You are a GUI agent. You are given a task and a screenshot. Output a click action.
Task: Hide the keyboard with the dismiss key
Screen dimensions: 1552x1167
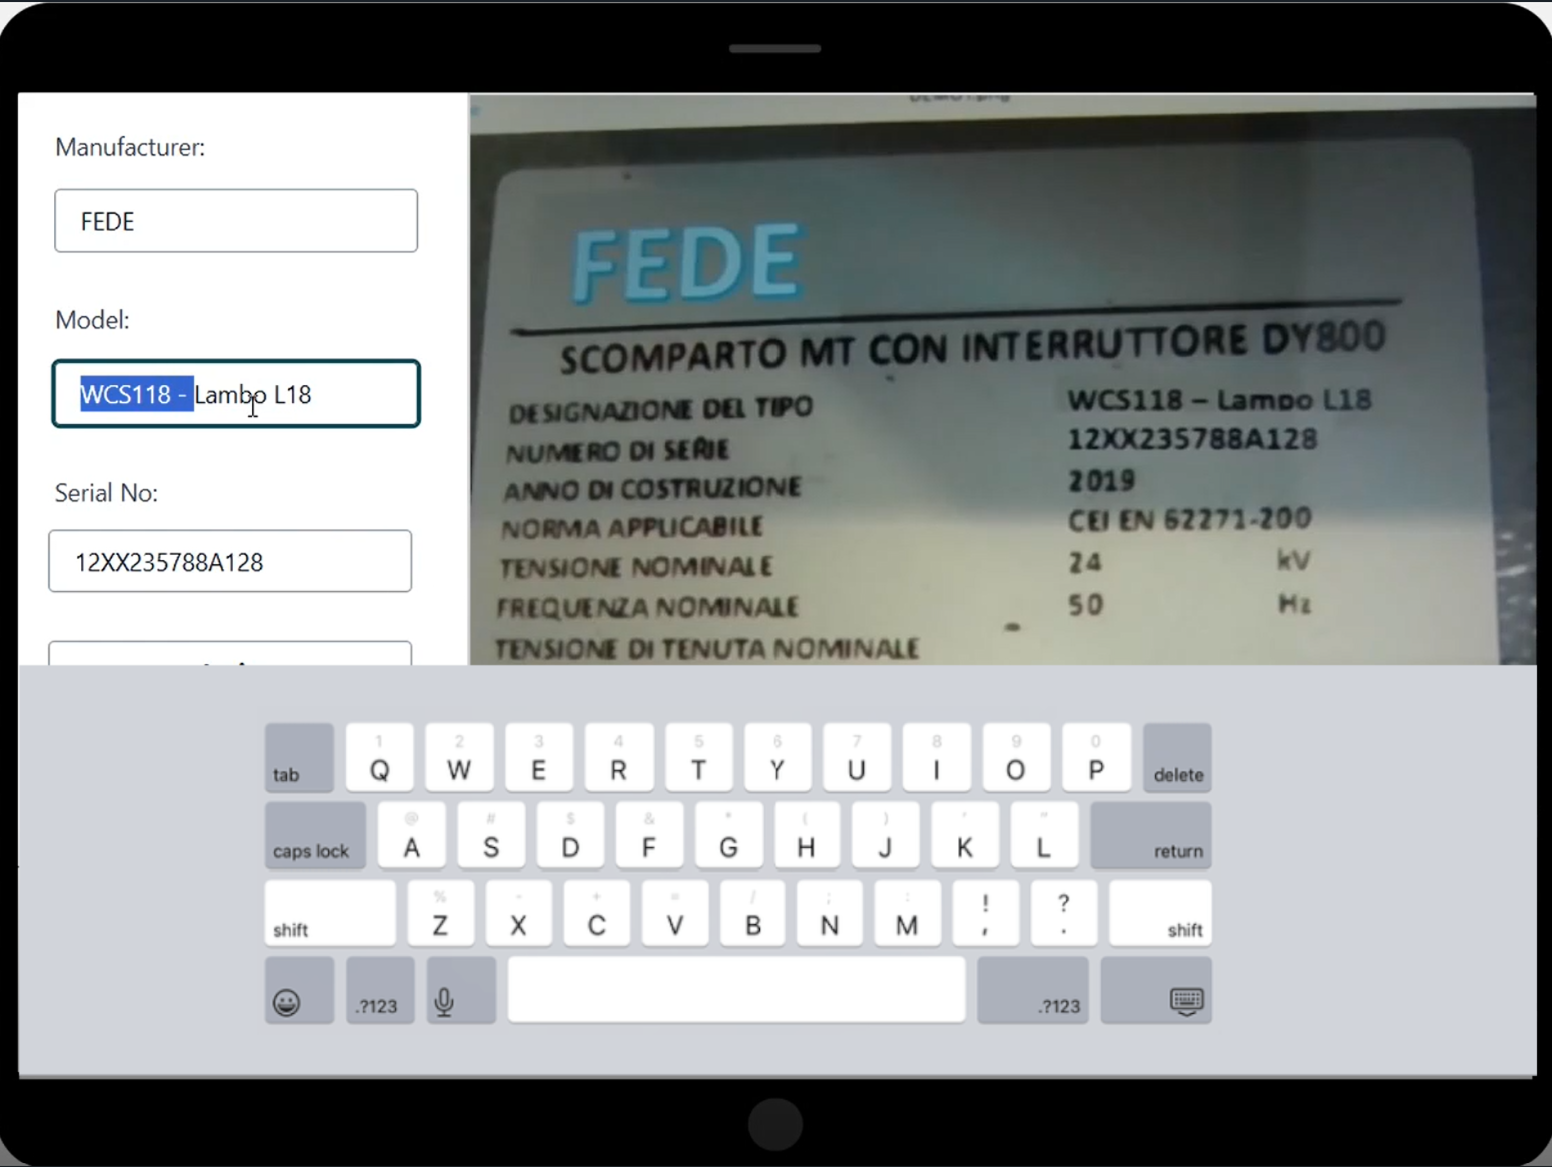point(1156,991)
